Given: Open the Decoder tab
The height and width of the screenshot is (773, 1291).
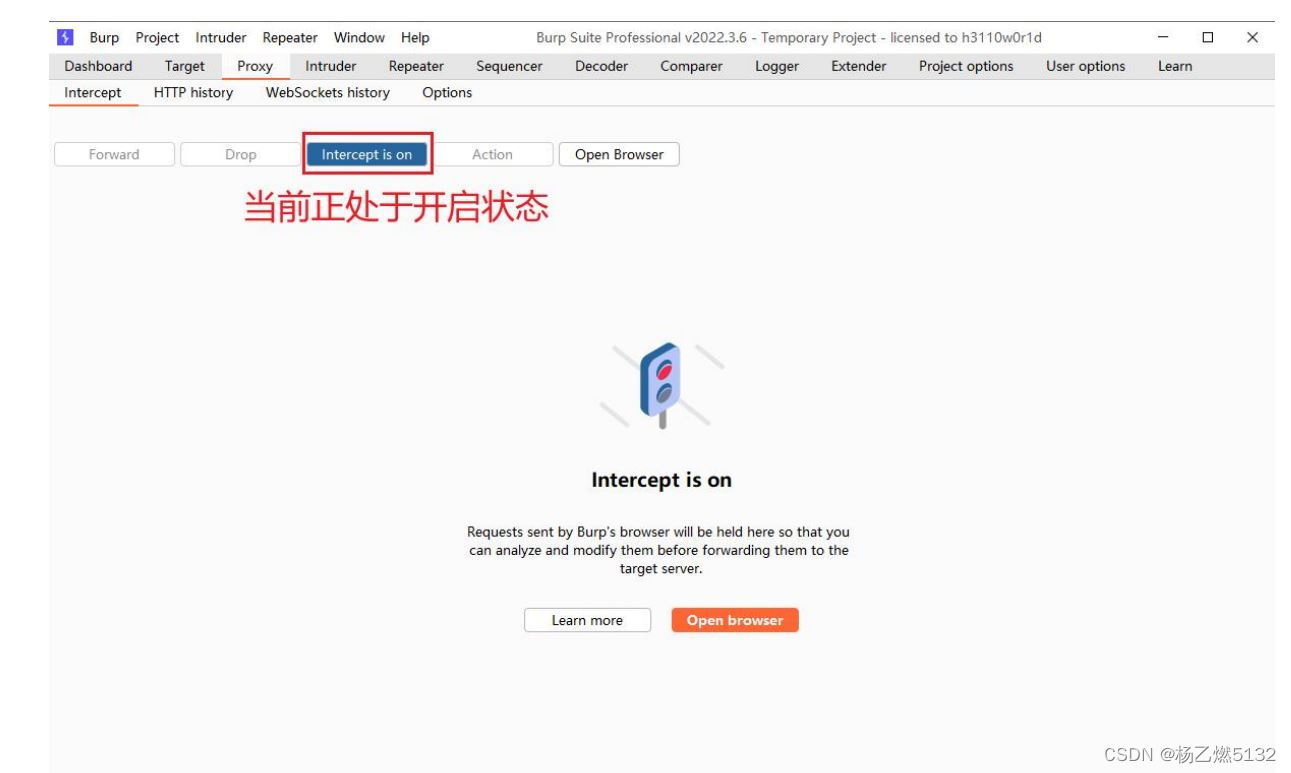Looking at the screenshot, I should coord(601,66).
